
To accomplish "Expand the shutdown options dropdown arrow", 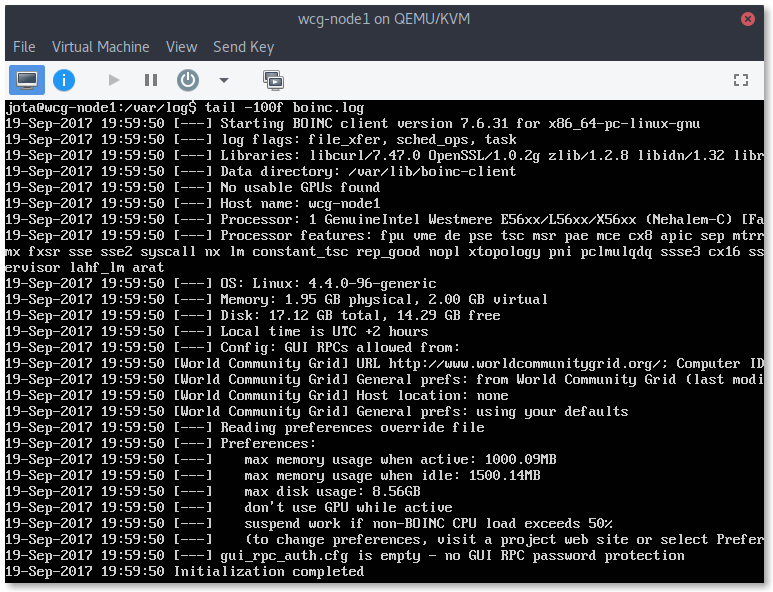I will point(224,80).
